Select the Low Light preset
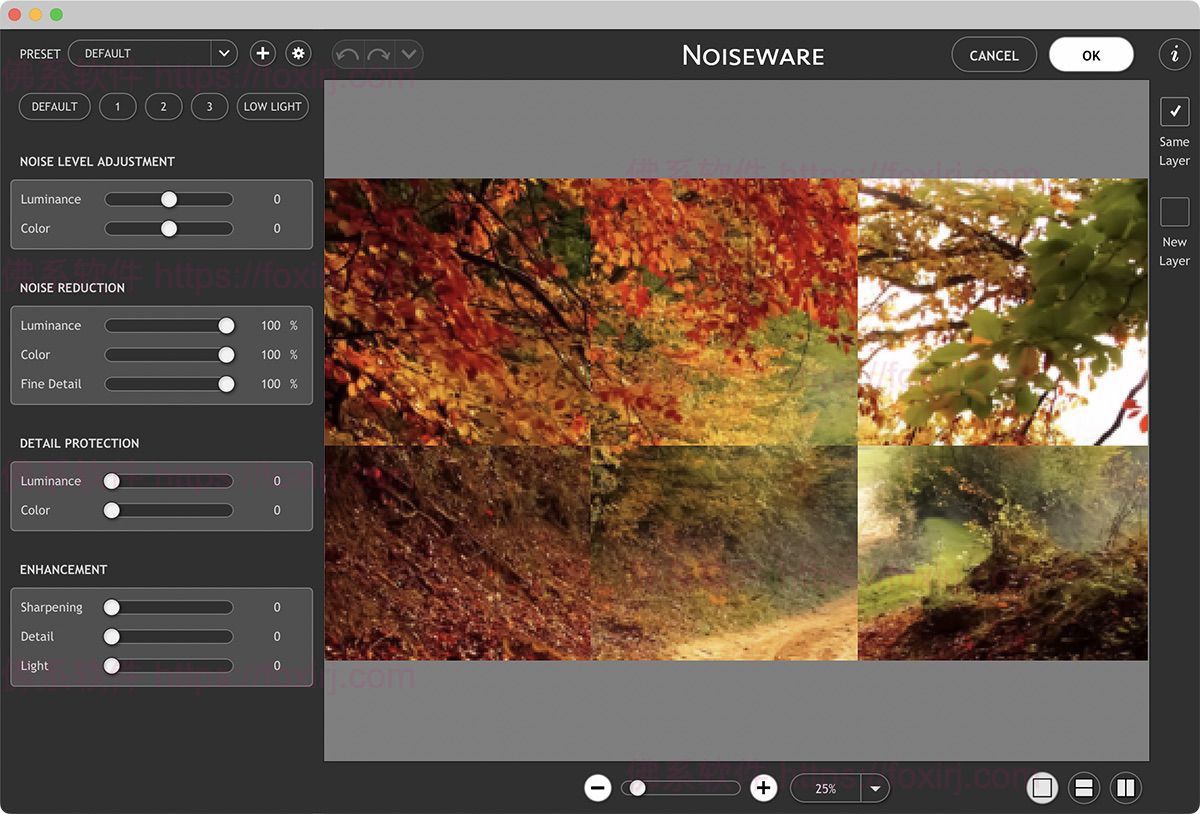This screenshot has height=814, width=1200. [272, 107]
